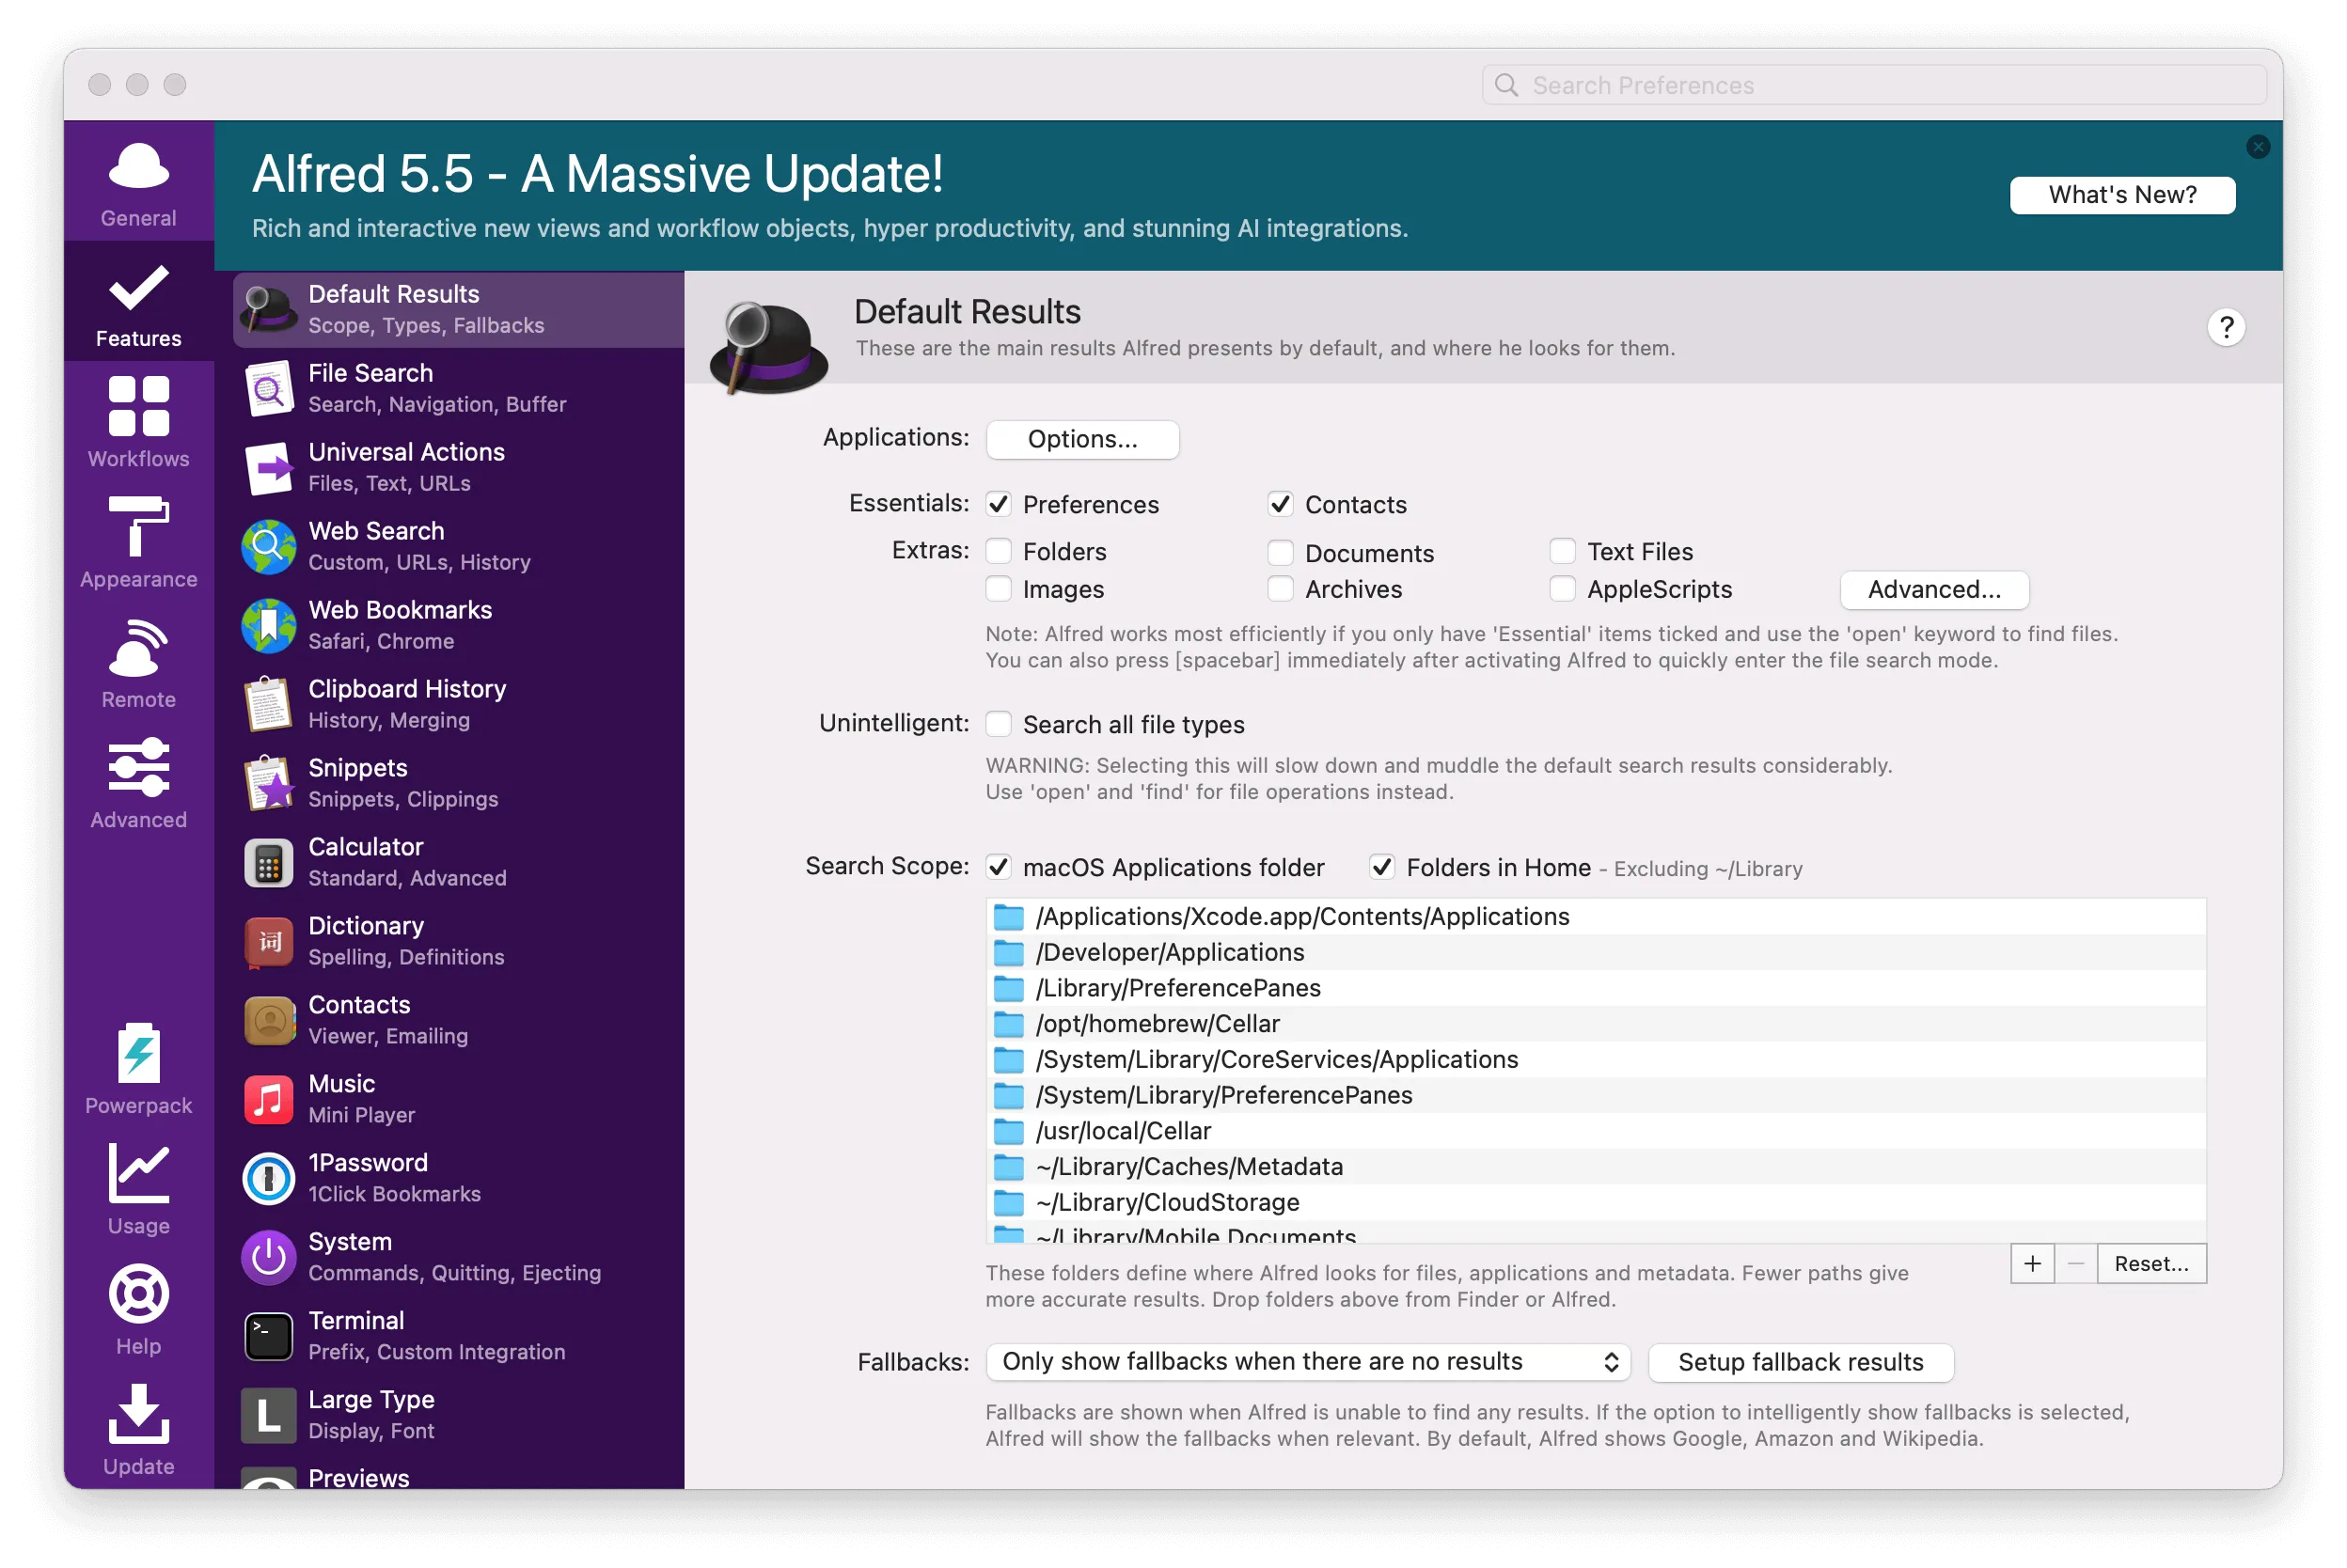Click the System power icon
2347x1568 pixels.
268,1257
